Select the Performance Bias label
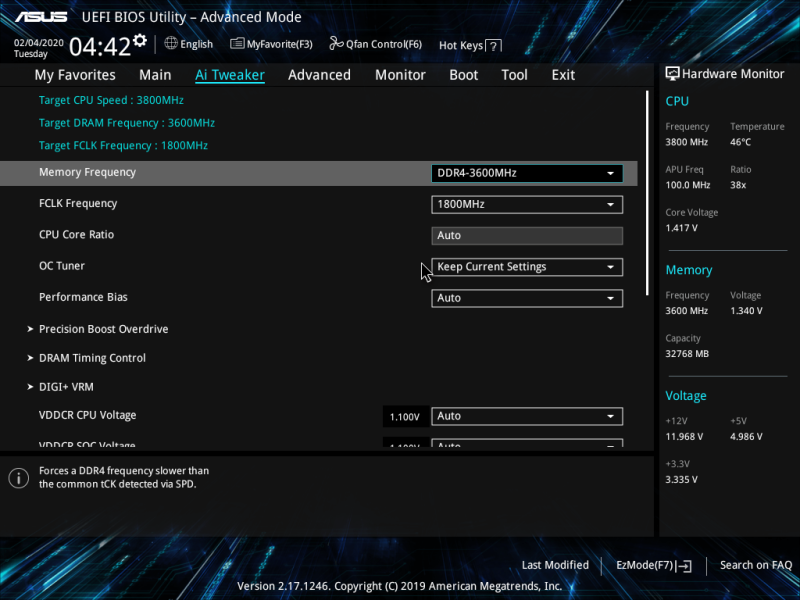Viewport: 800px width, 600px height. click(x=83, y=297)
